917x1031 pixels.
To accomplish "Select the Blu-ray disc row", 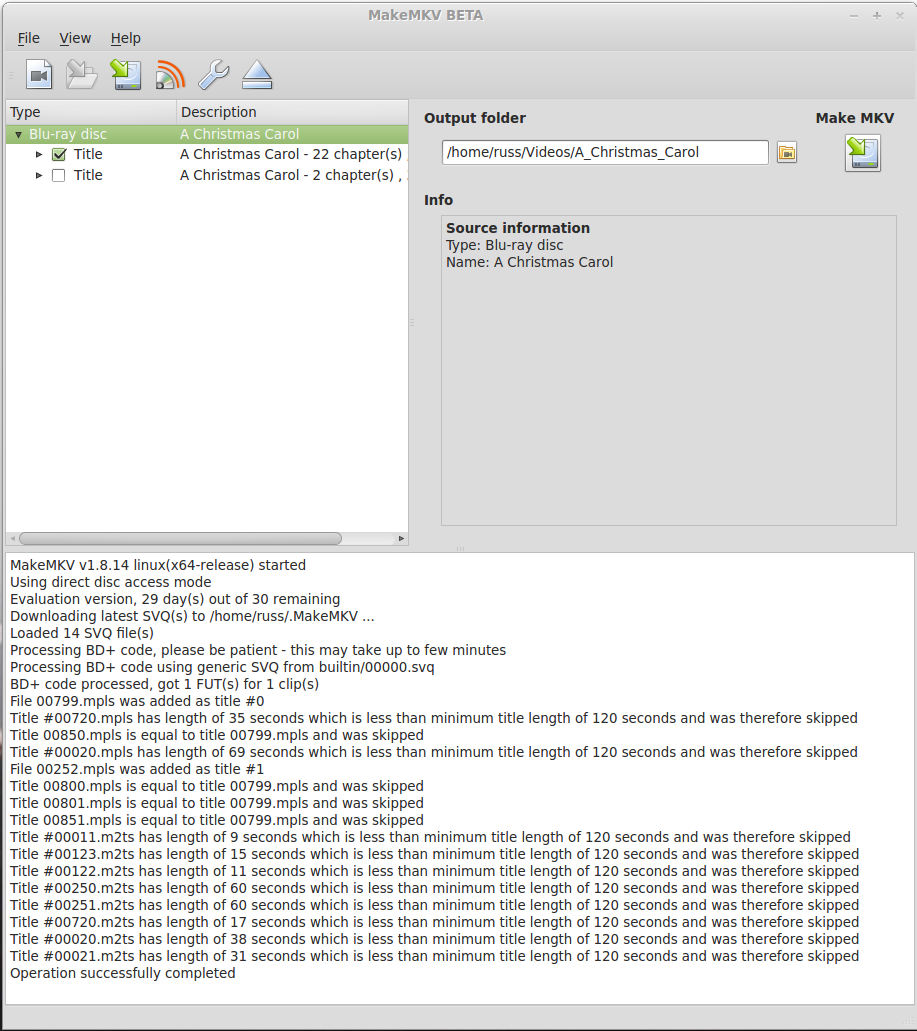I will click(x=207, y=134).
